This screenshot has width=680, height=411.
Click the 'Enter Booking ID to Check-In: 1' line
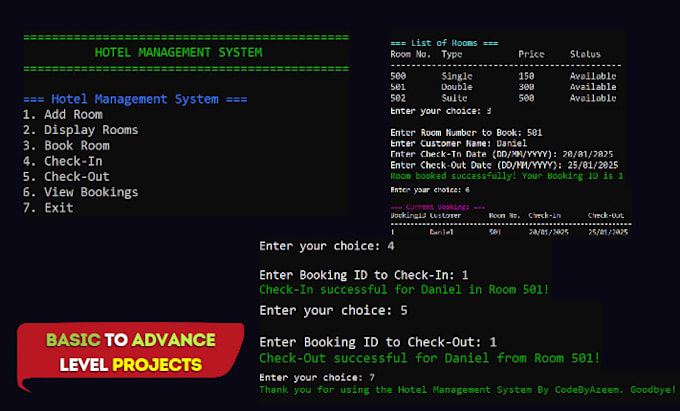tap(364, 275)
